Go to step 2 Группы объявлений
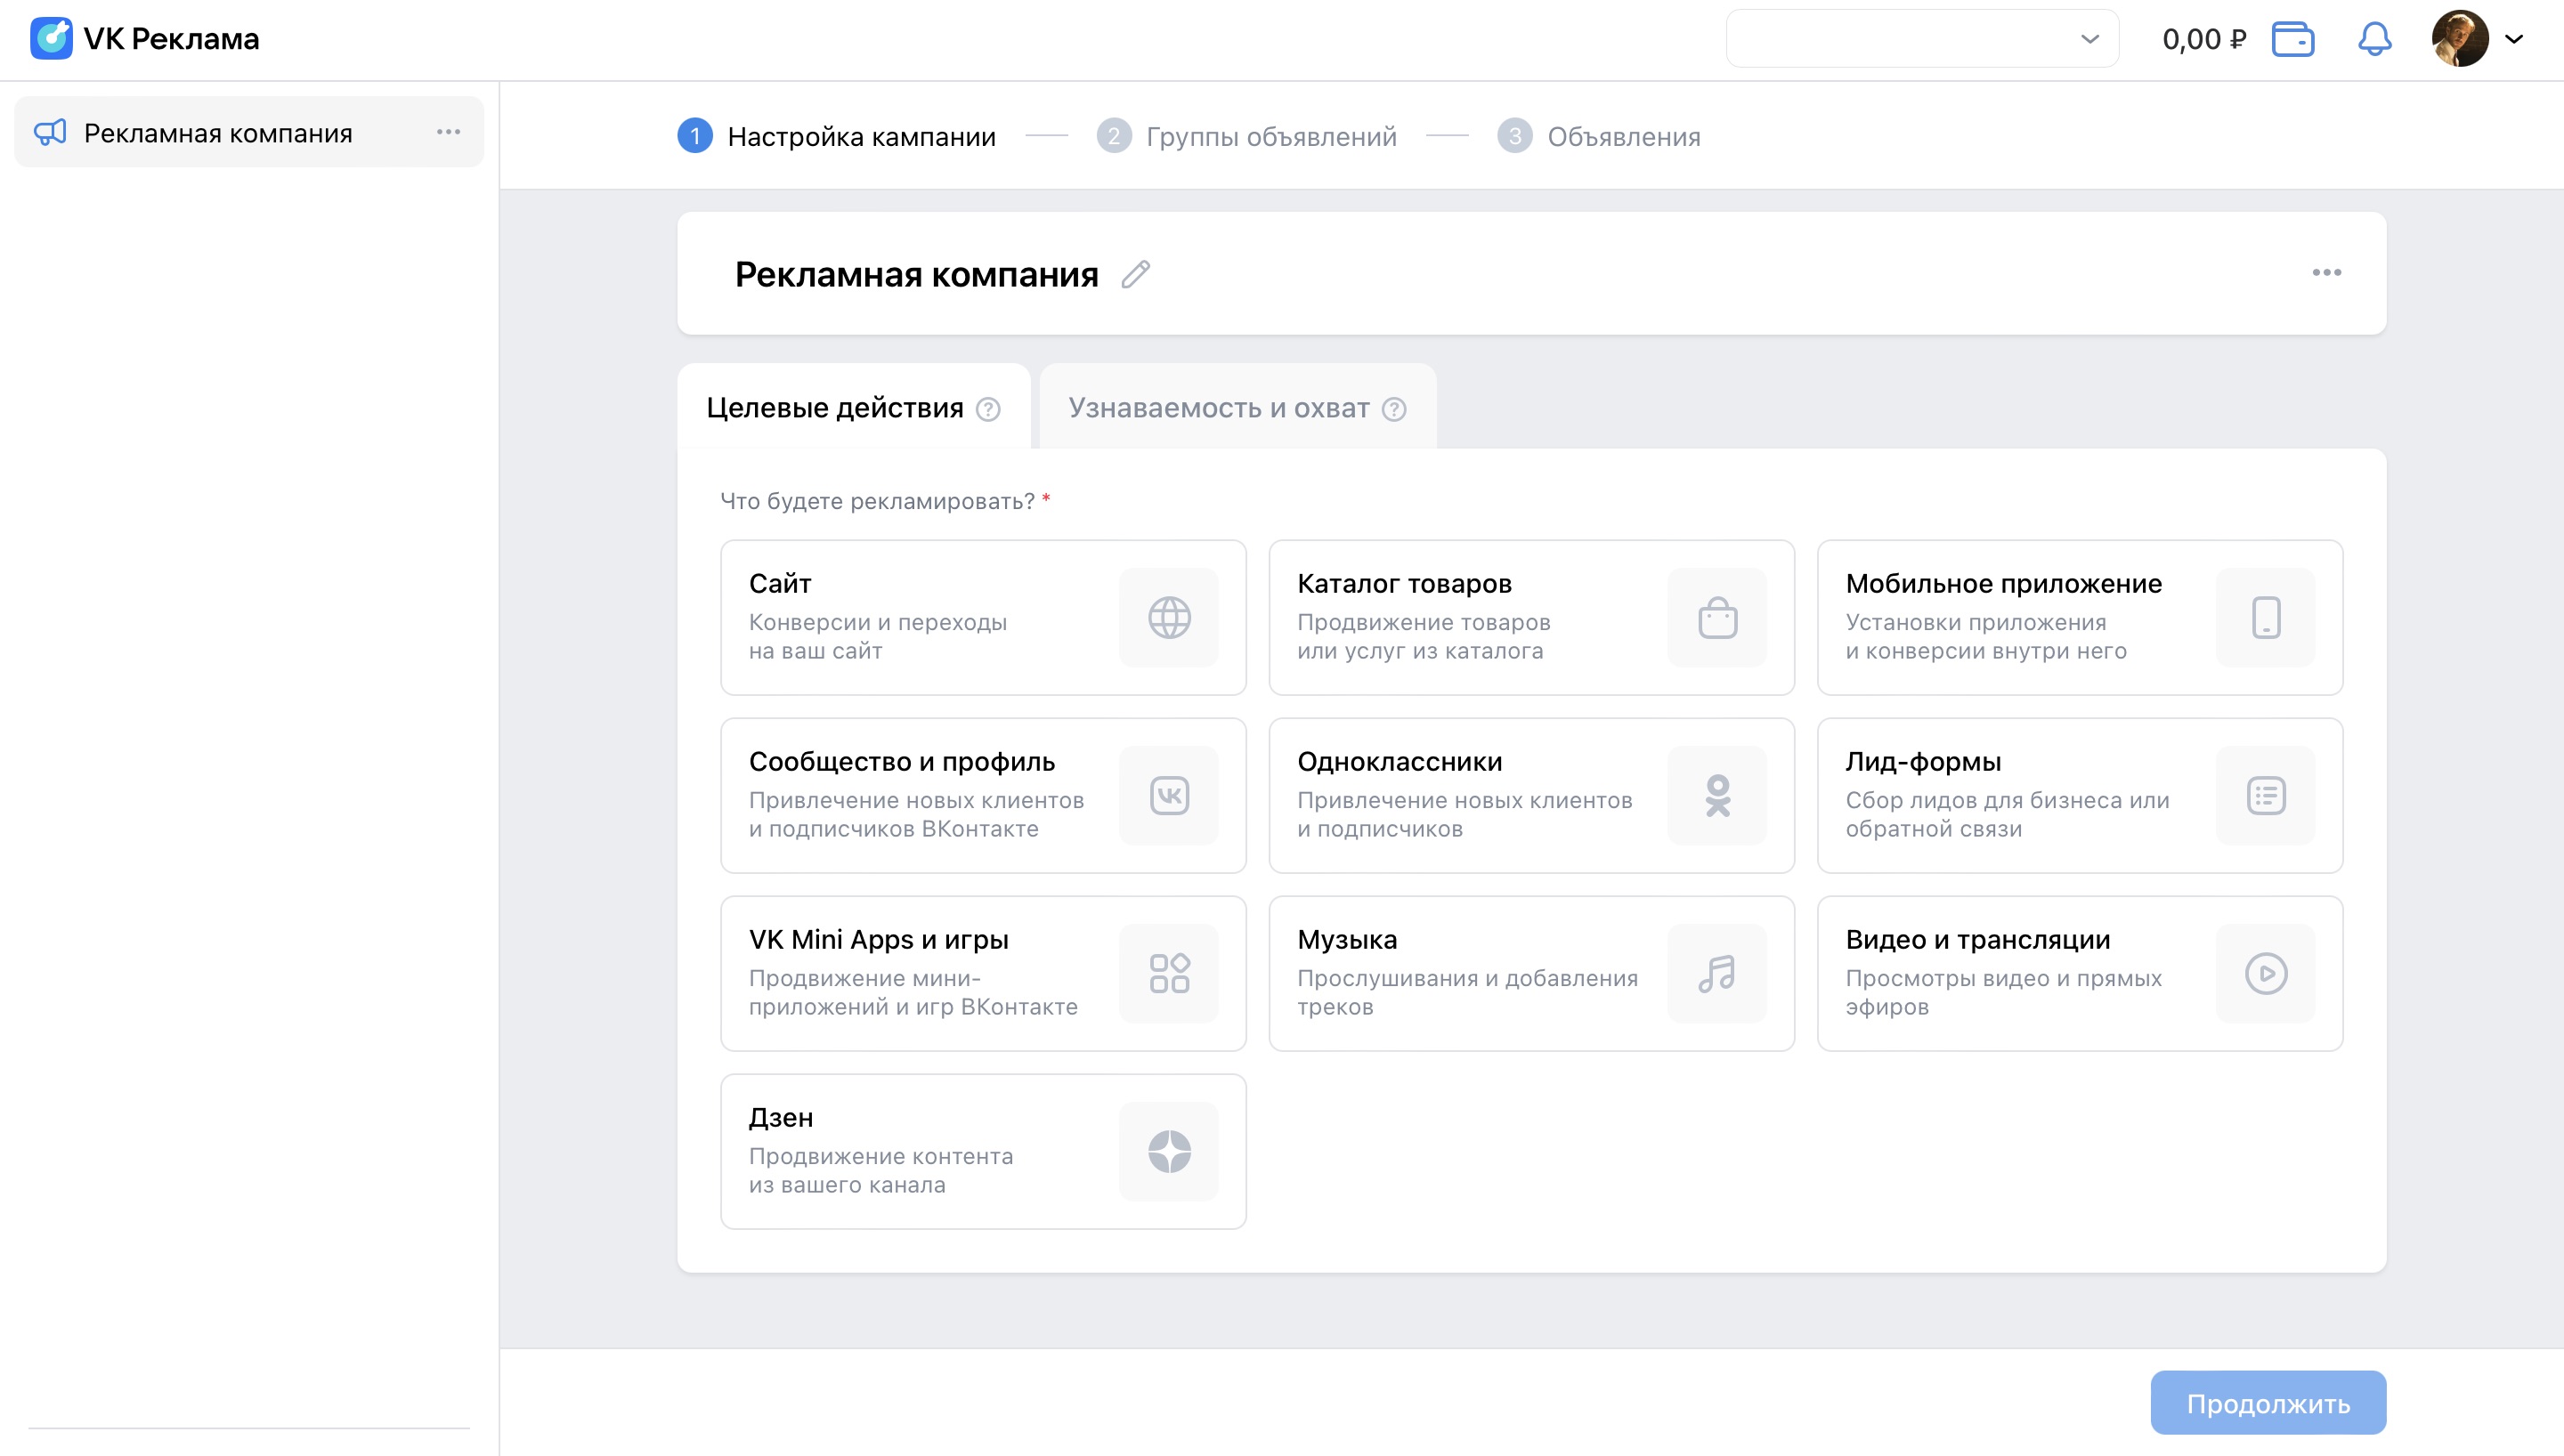The height and width of the screenshot is (1456, 2564). [1246, 136]
